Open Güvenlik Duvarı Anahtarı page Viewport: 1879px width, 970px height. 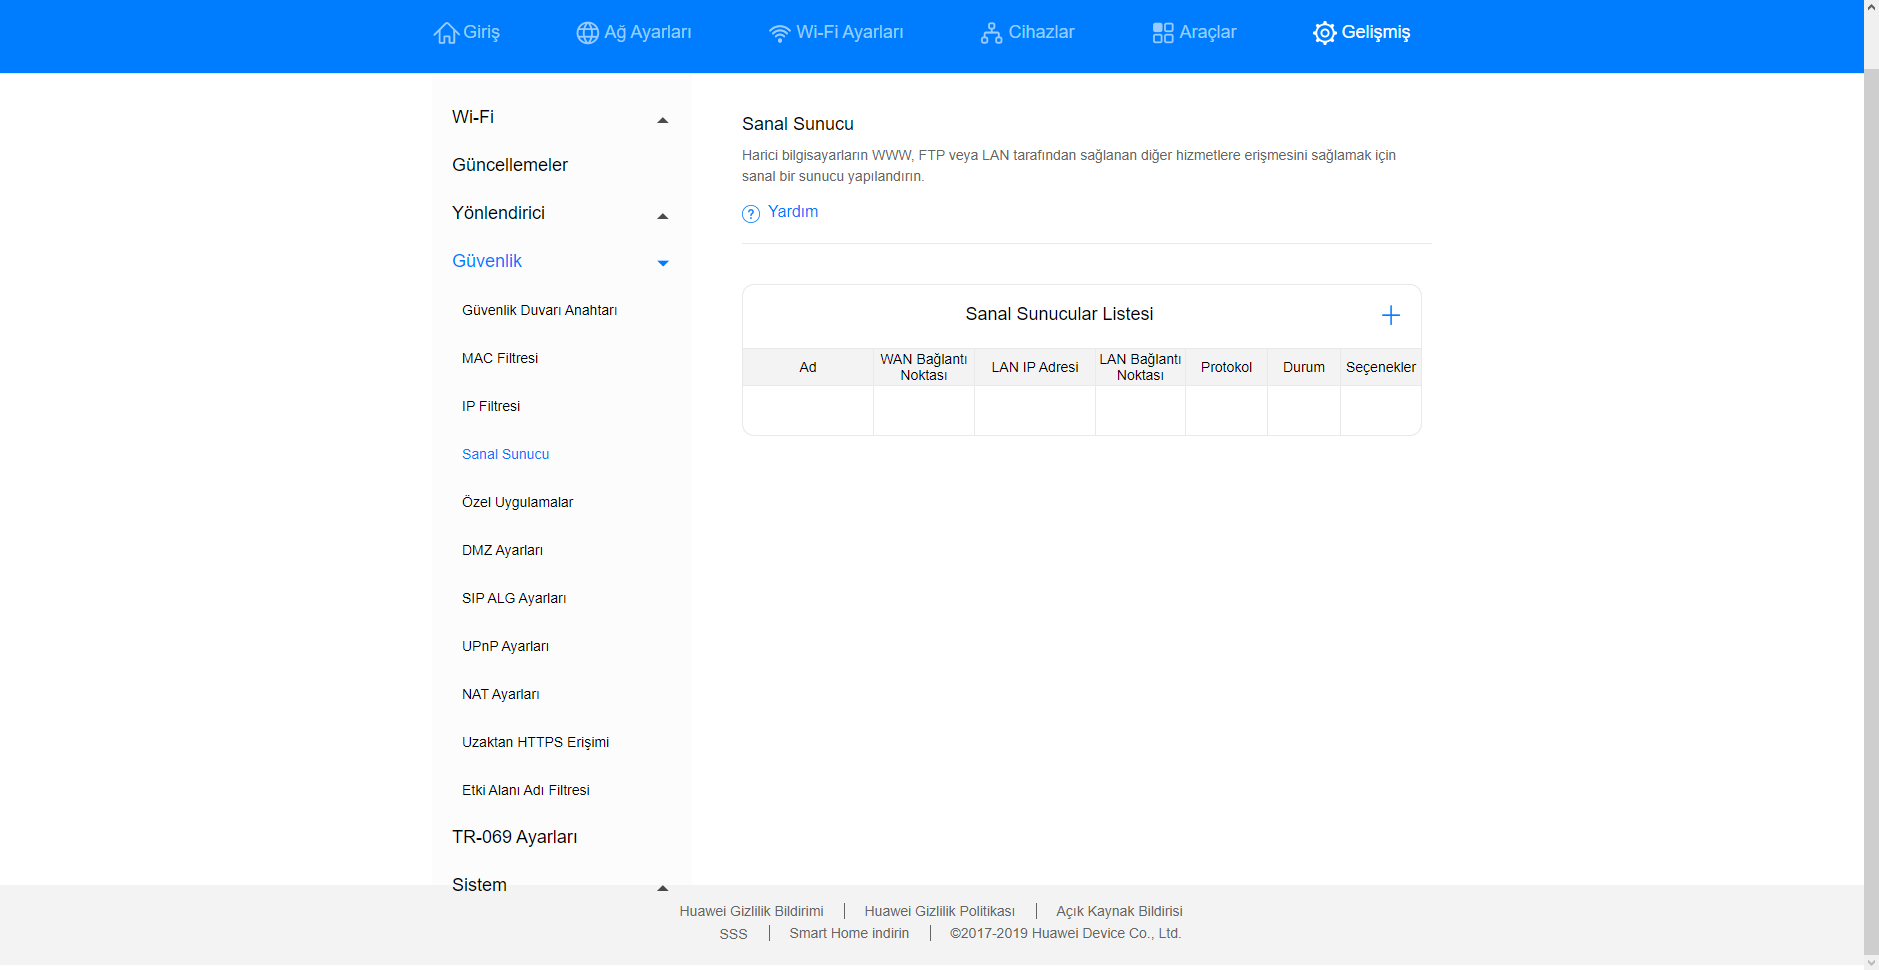[x=539, y=310]
